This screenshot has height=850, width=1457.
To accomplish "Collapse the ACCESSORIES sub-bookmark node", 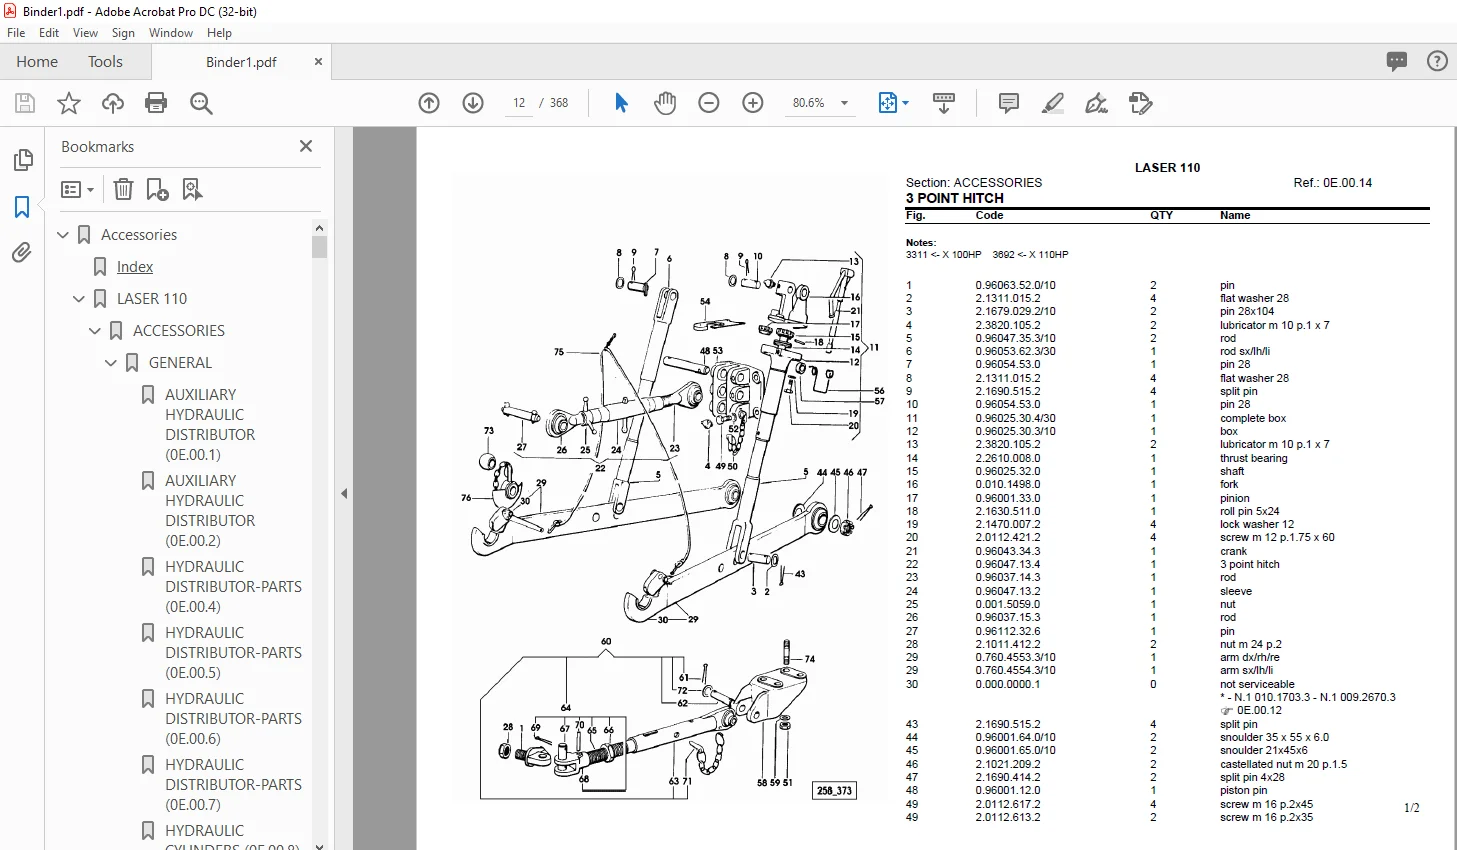I will pyautogui.click(x=95, y=331).
